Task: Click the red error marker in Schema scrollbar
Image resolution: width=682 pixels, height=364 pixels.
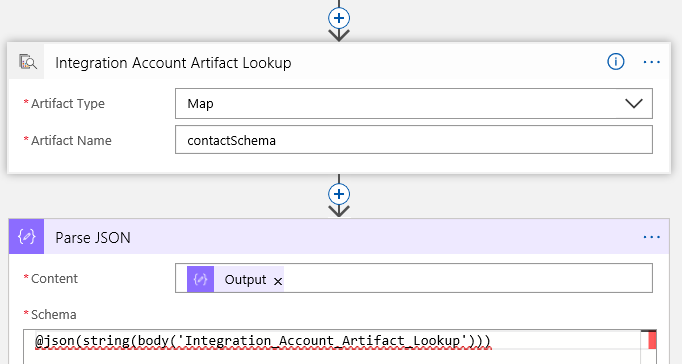Action: (652, 340)
